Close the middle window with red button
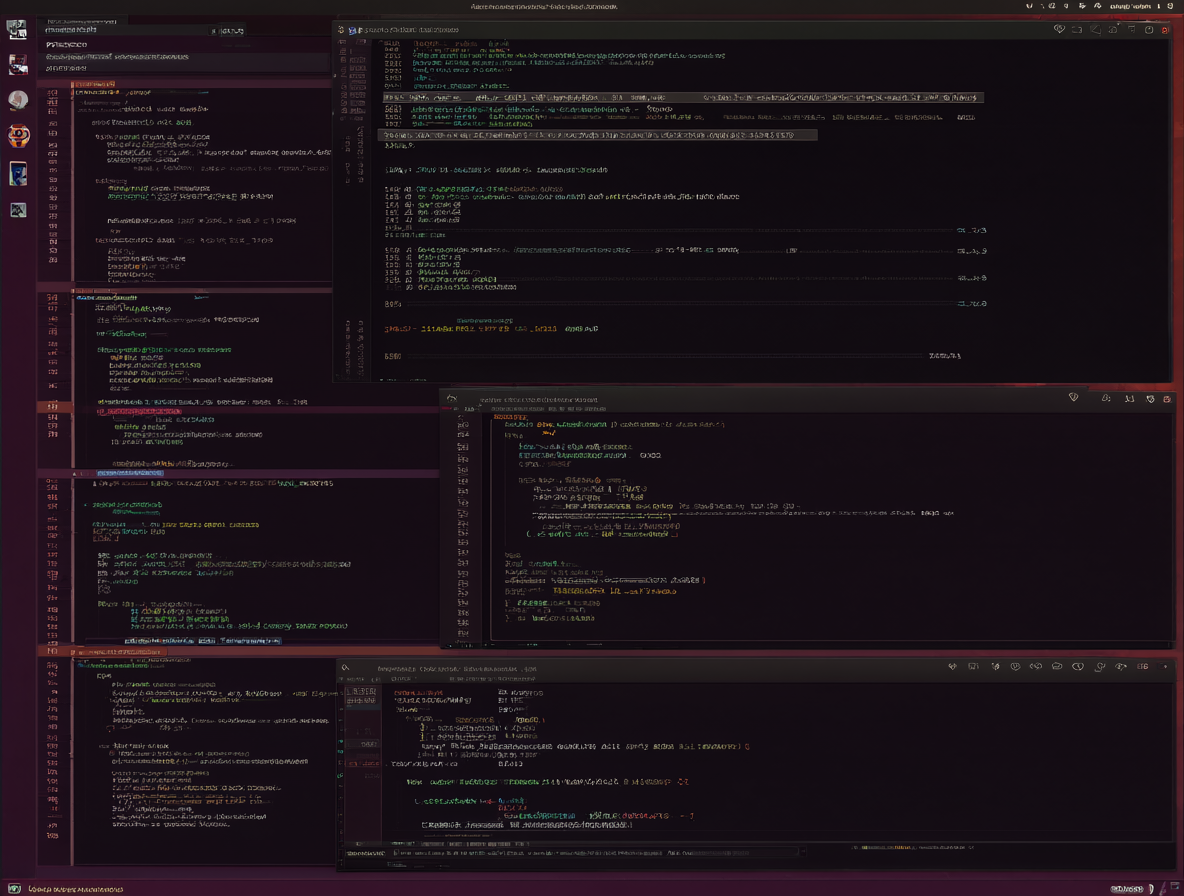Image resolution: width=1184 pixels, height=896 pixels. (1167, 399)
